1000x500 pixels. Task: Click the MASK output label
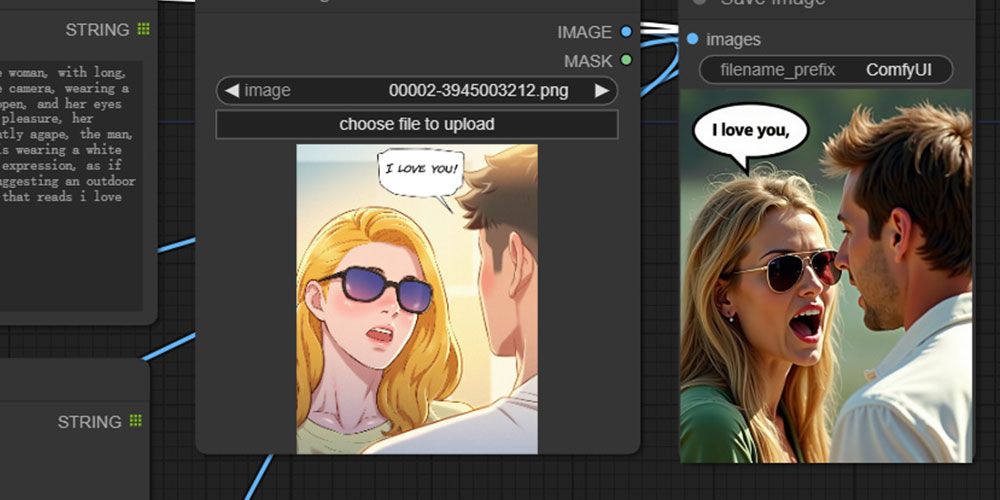588,61
